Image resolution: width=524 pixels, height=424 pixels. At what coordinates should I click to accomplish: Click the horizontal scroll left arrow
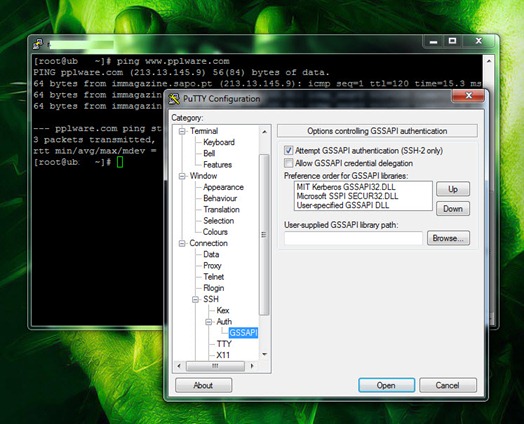(x=179, y=366)
